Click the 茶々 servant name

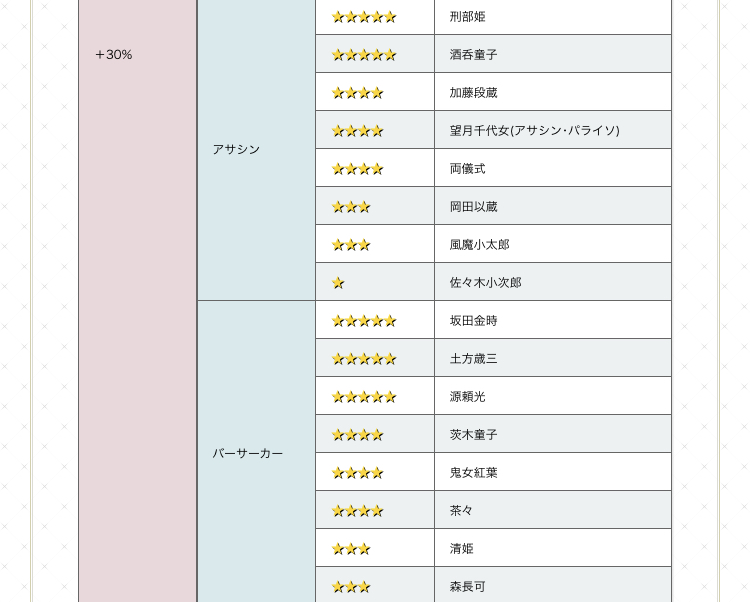pos(461,511)
